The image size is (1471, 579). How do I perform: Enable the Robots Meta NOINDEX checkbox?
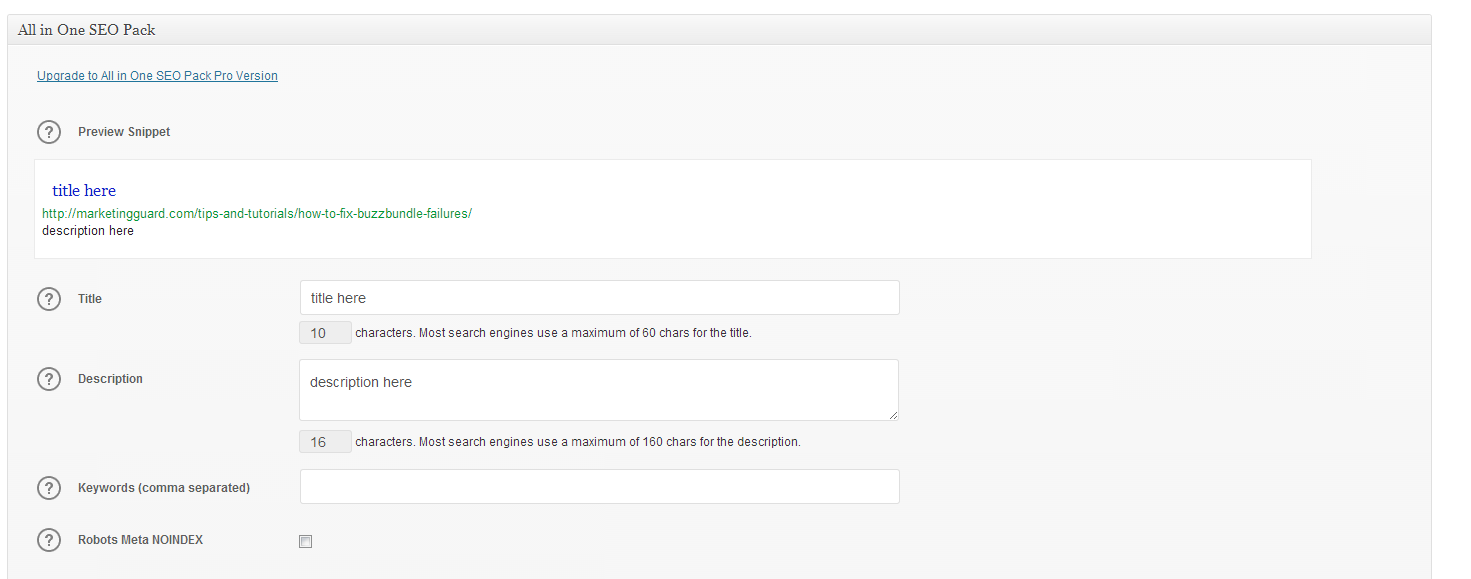pos(306,541)
